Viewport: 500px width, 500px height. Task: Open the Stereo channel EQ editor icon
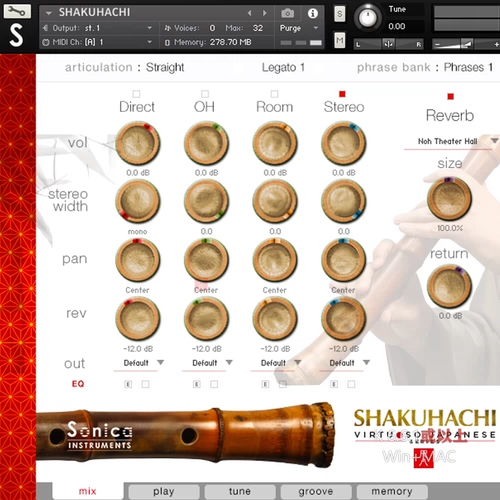coord(334,384)
